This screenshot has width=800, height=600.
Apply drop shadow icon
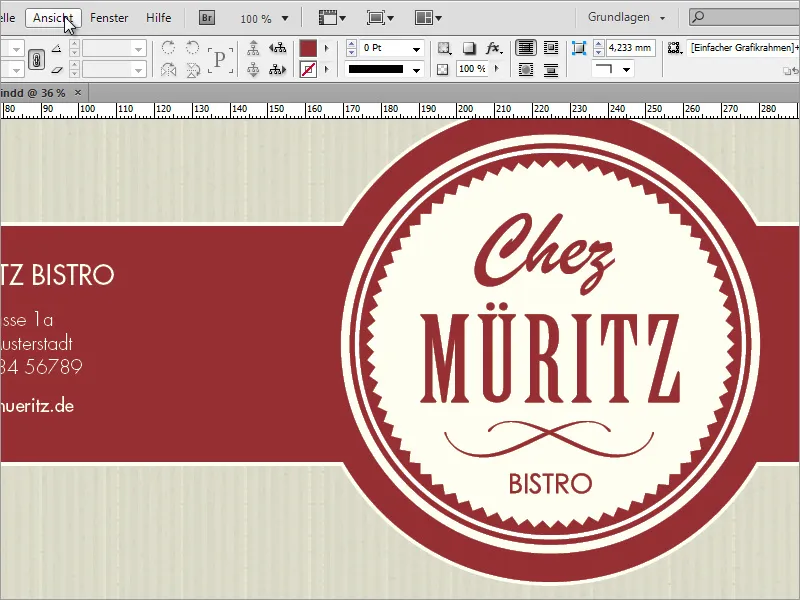468,48
